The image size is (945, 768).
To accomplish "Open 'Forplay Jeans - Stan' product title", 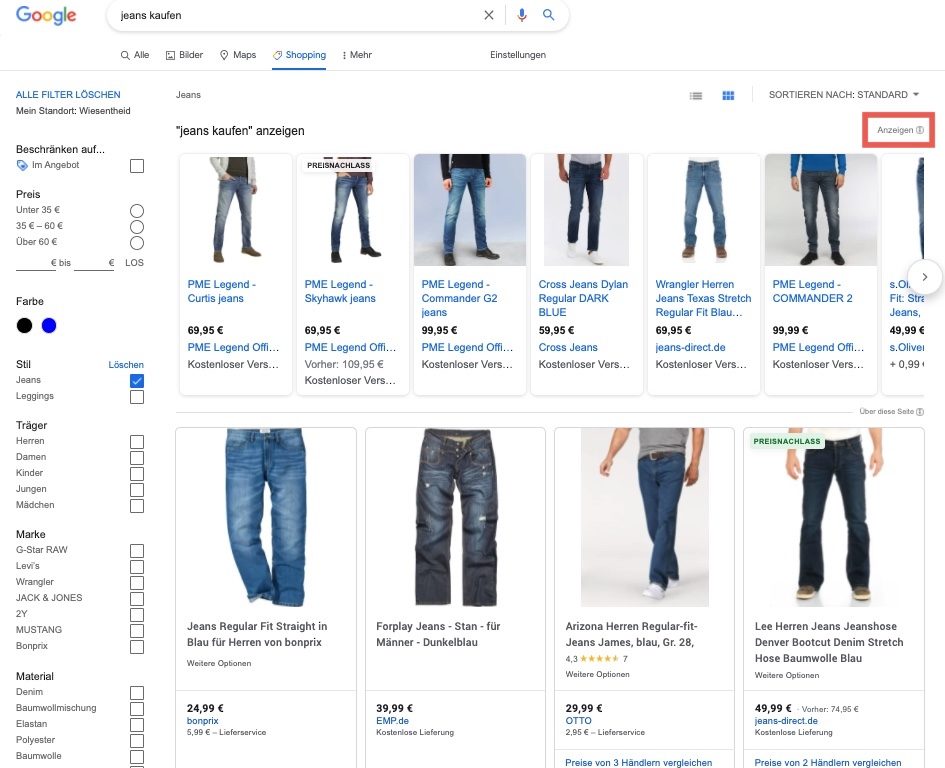I will pos(438,634).
